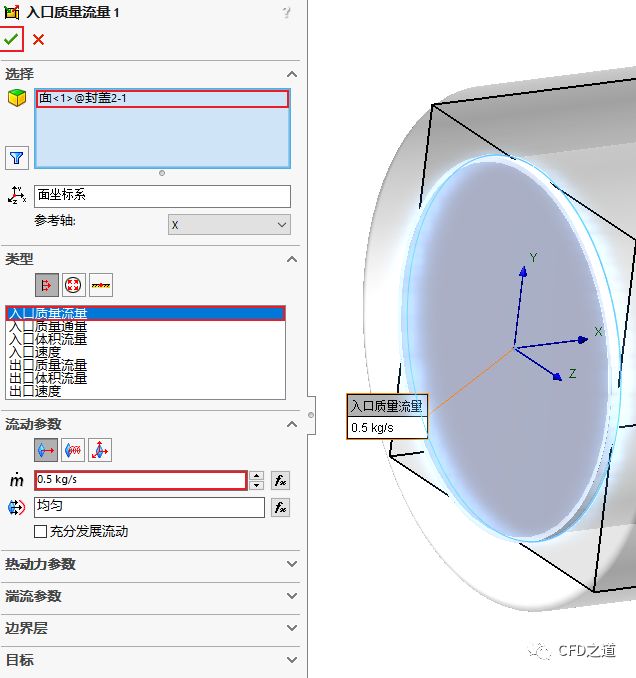Click the coordinate system axes icon
This screenshot has width=636, height=678.
(x=17, y=195)
